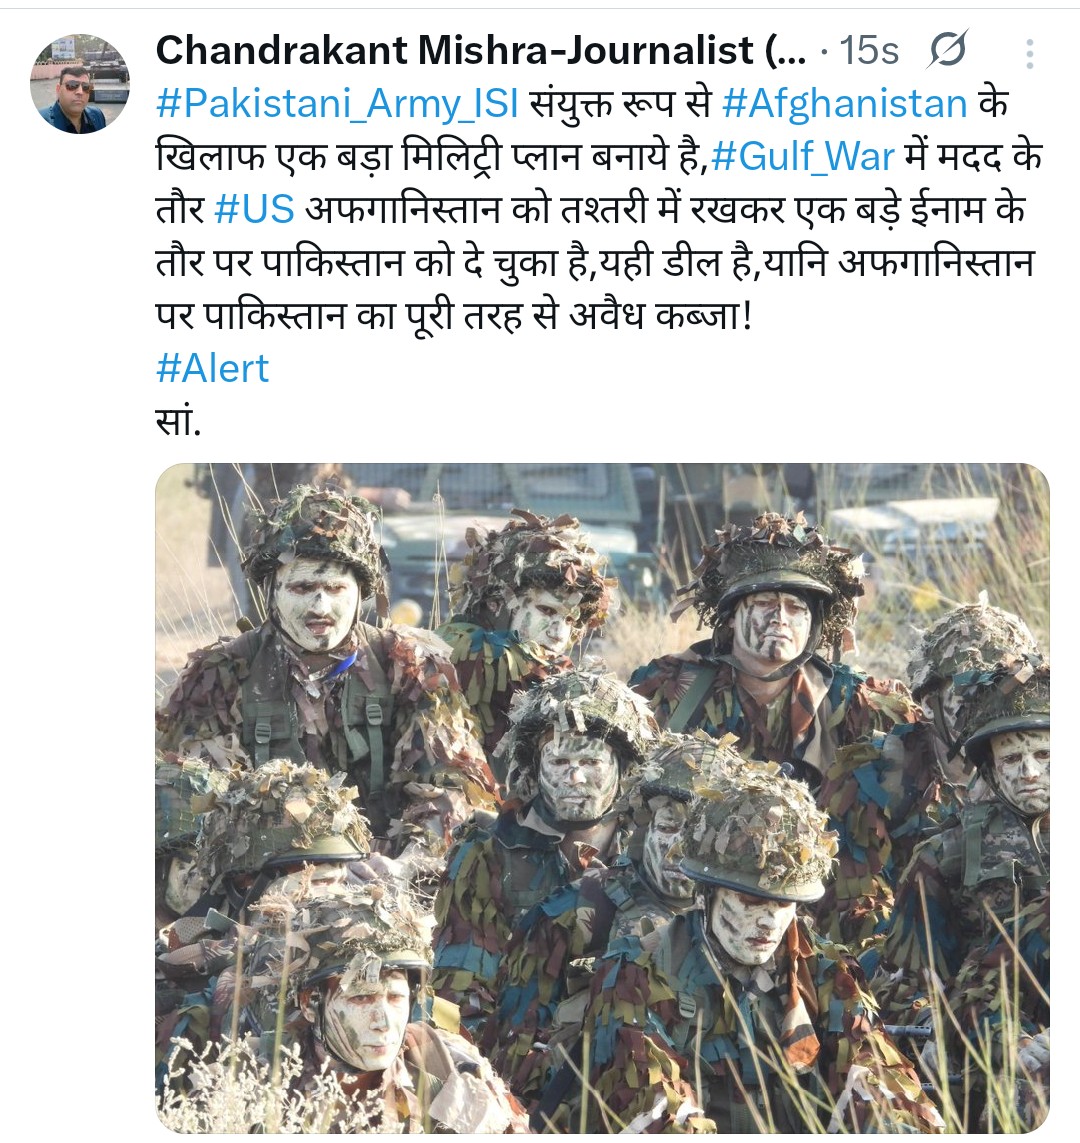Screen dimensions: 1080x1143
Task: Open Grok explain icon beside the timestamp
Action: click(x=948, y=50)
